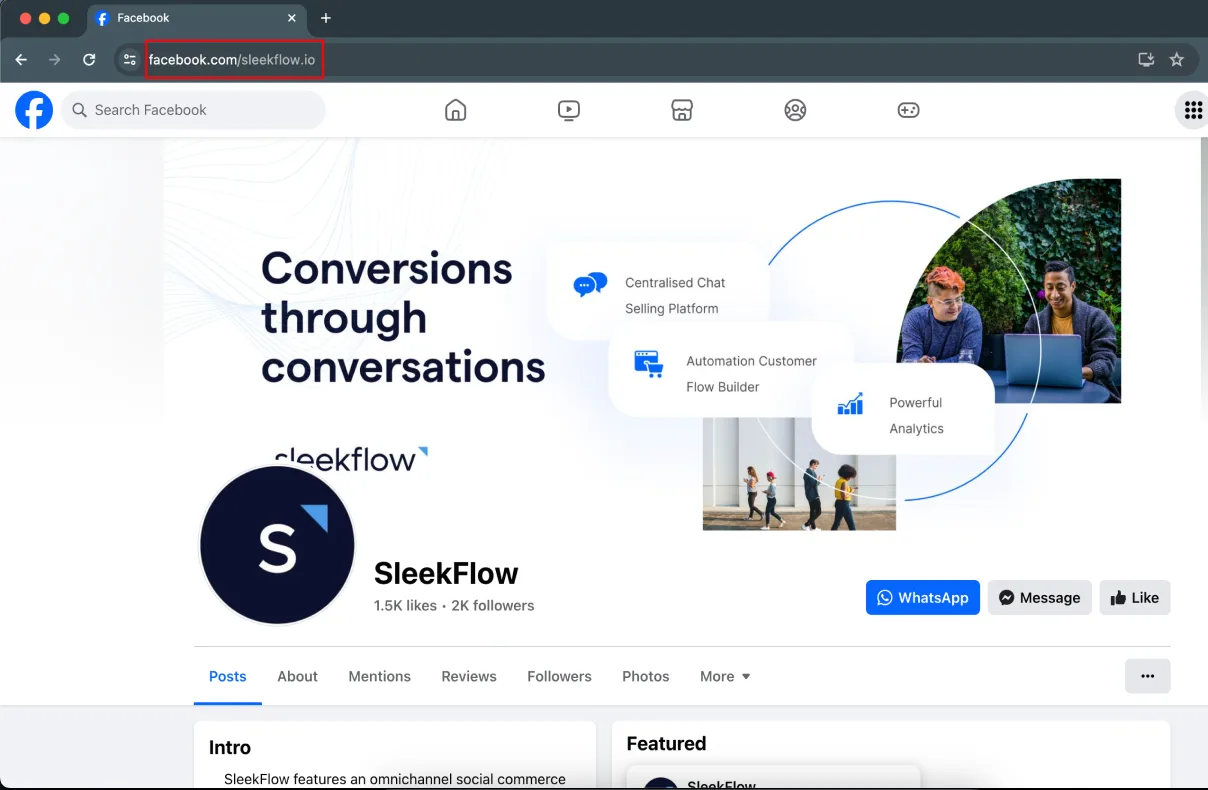Click the WhatsApp button
The width and height of the screenshot is (1208, 790).
(923, 597)
